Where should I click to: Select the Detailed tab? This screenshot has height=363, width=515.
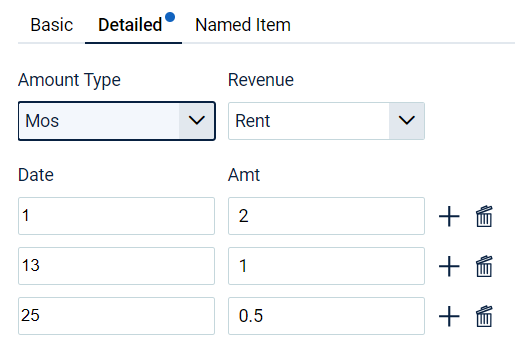pos(130,25)
